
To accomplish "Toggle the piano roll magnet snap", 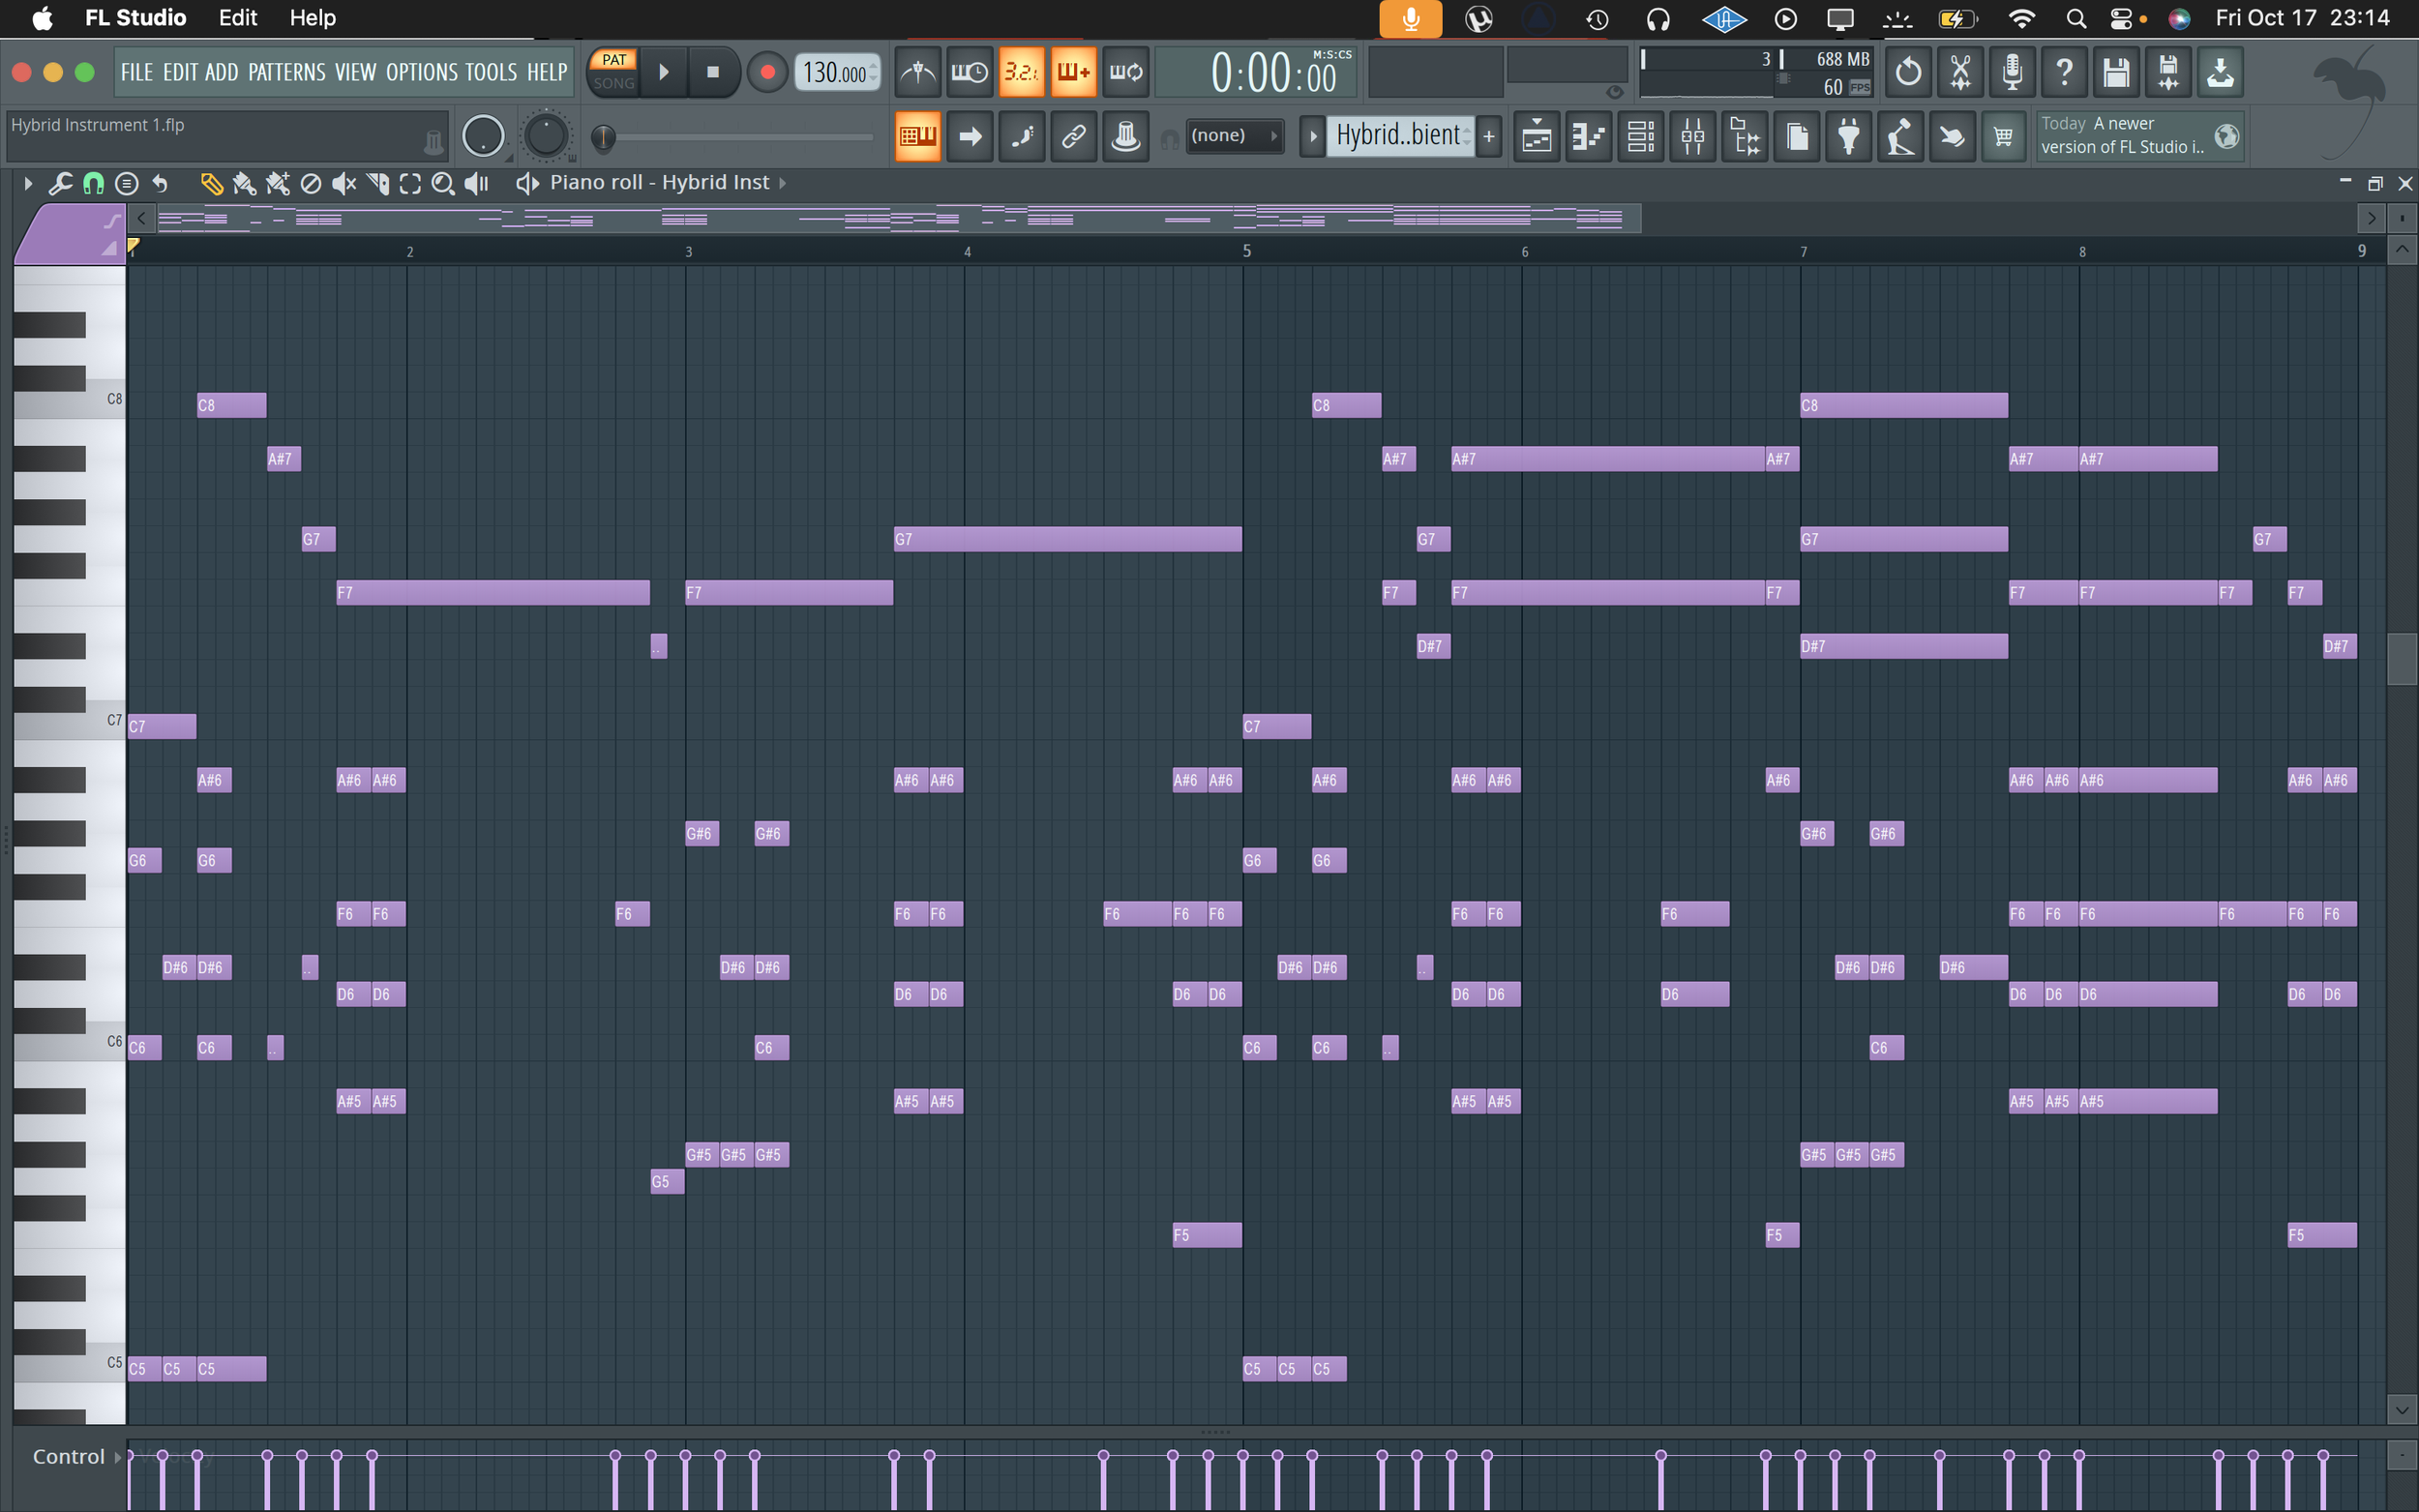I will 93,183.
